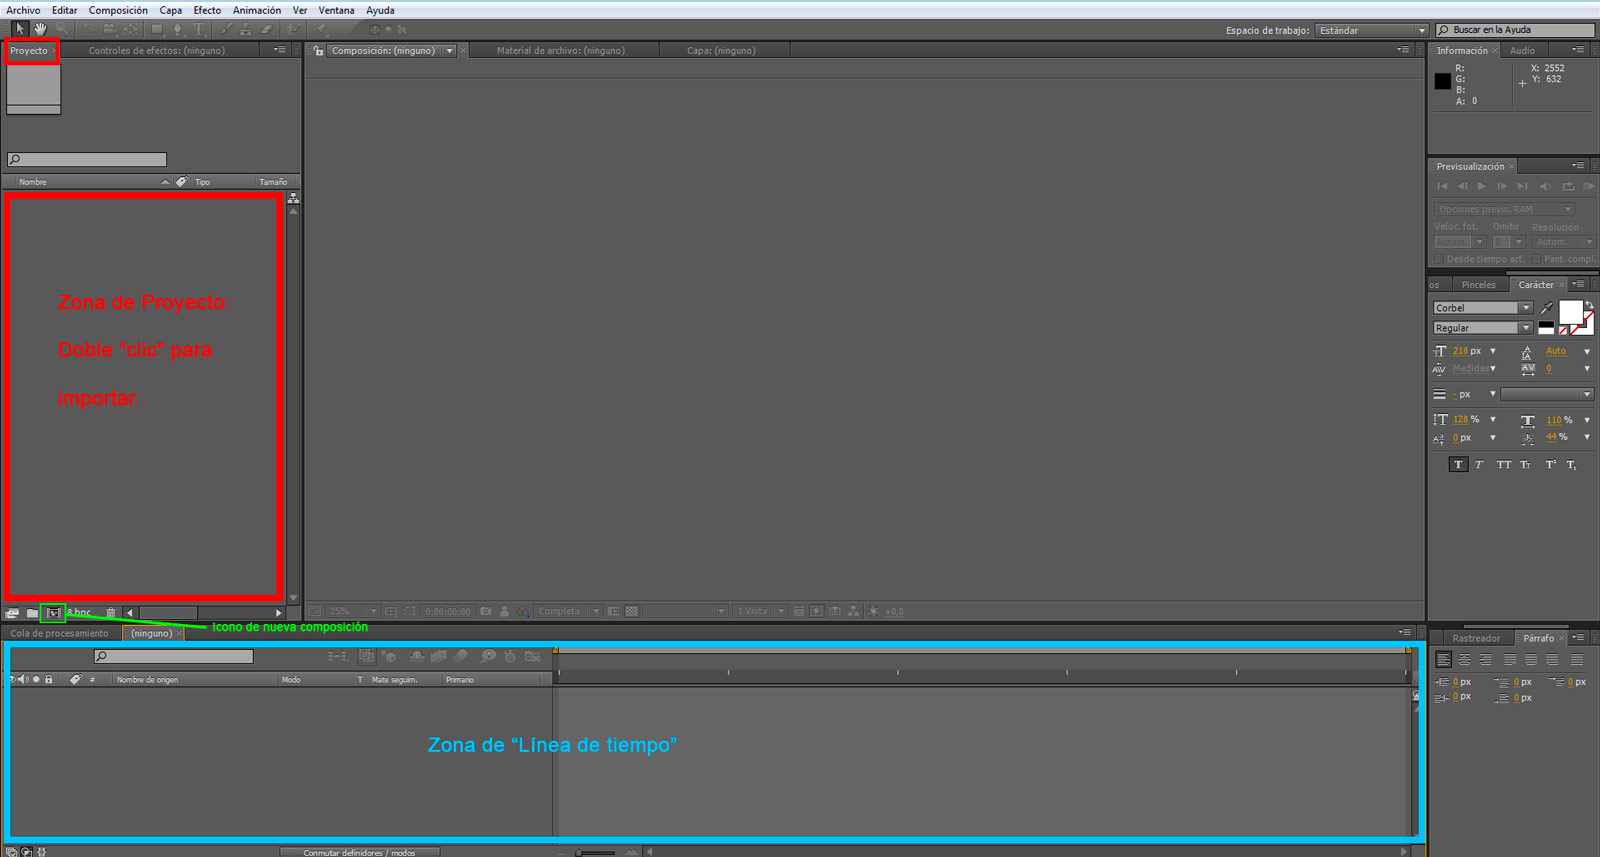Click the timeline zoom slider at bottom
The image size is (1600, 857).
click(x=596, y=852)
